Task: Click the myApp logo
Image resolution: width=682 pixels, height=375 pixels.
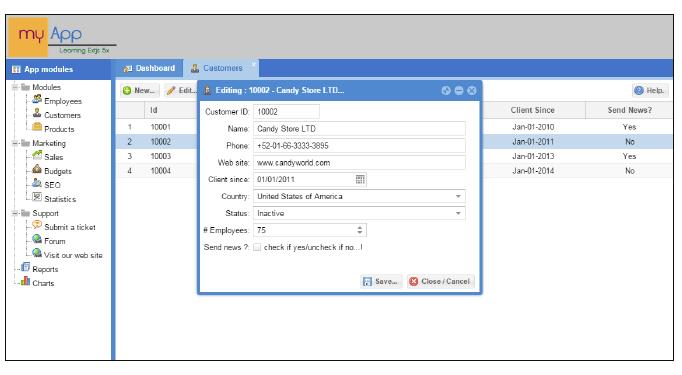Action: pos(62,37)
